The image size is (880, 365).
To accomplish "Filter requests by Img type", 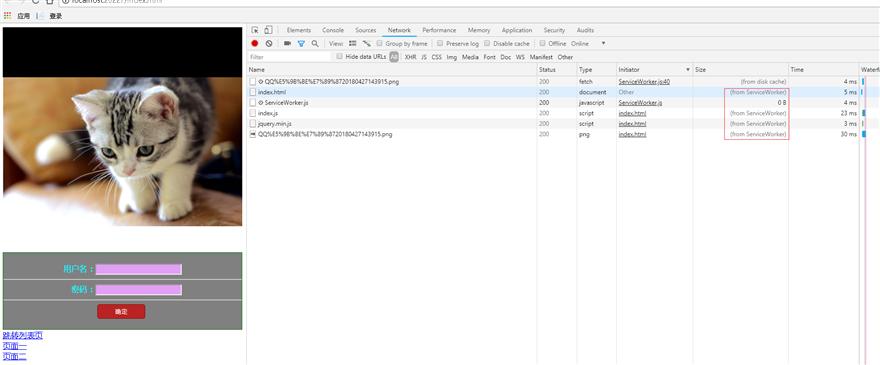I will coord(452,57).
